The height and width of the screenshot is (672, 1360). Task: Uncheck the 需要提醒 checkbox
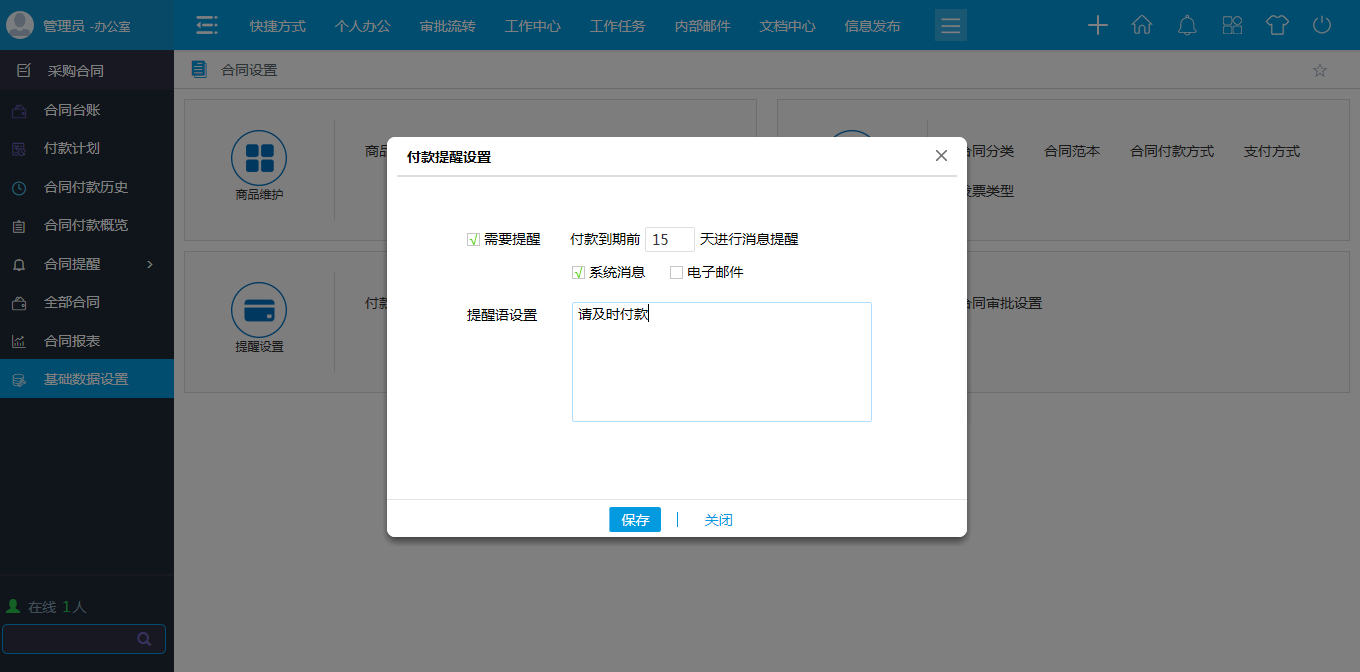pos(471,239)
